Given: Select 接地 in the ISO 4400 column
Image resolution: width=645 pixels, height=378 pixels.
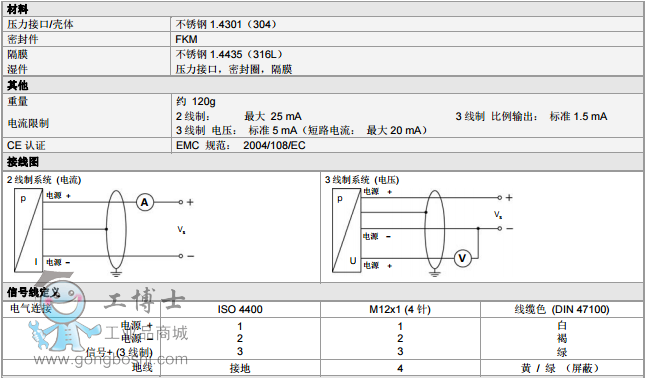Looking at the screenshot, I should [x=240, y=368].
